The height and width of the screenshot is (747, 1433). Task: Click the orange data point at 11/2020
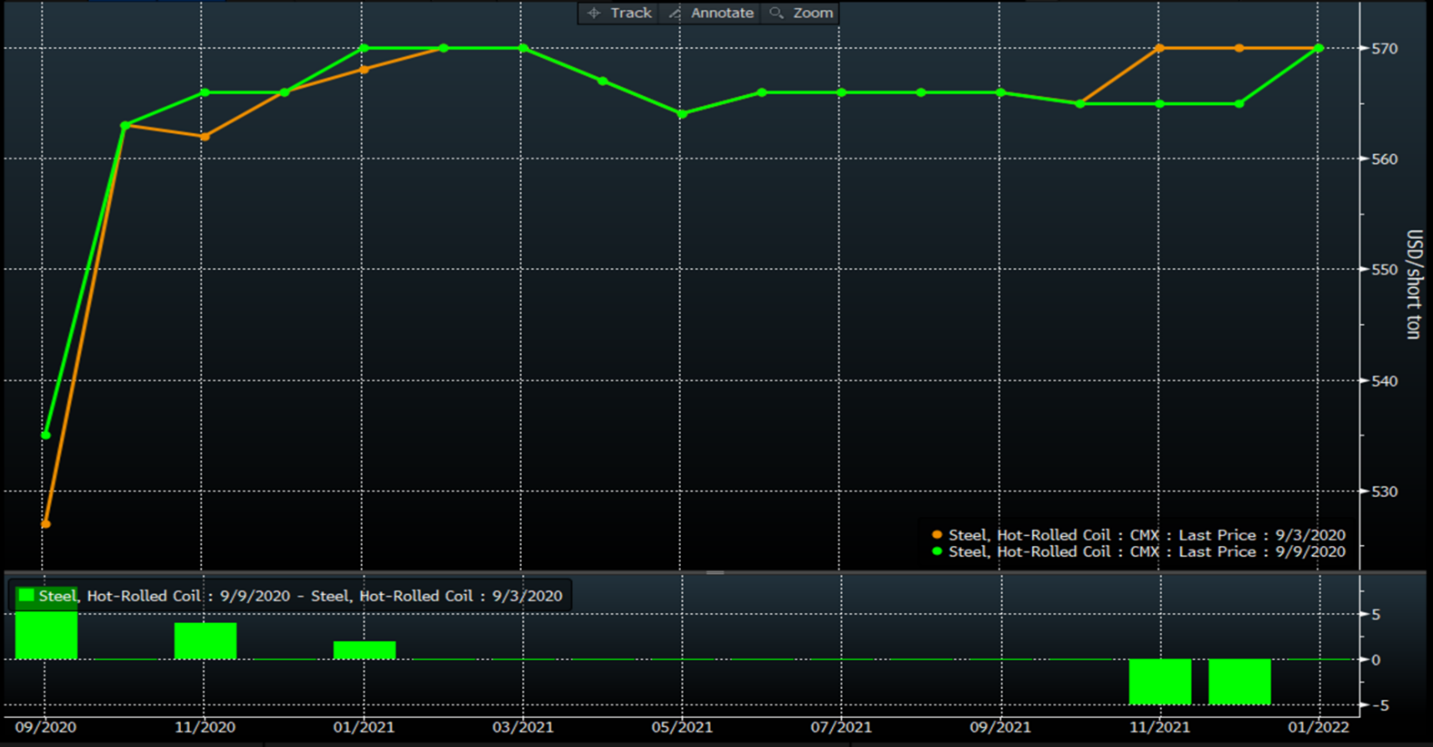pos(205,137)
